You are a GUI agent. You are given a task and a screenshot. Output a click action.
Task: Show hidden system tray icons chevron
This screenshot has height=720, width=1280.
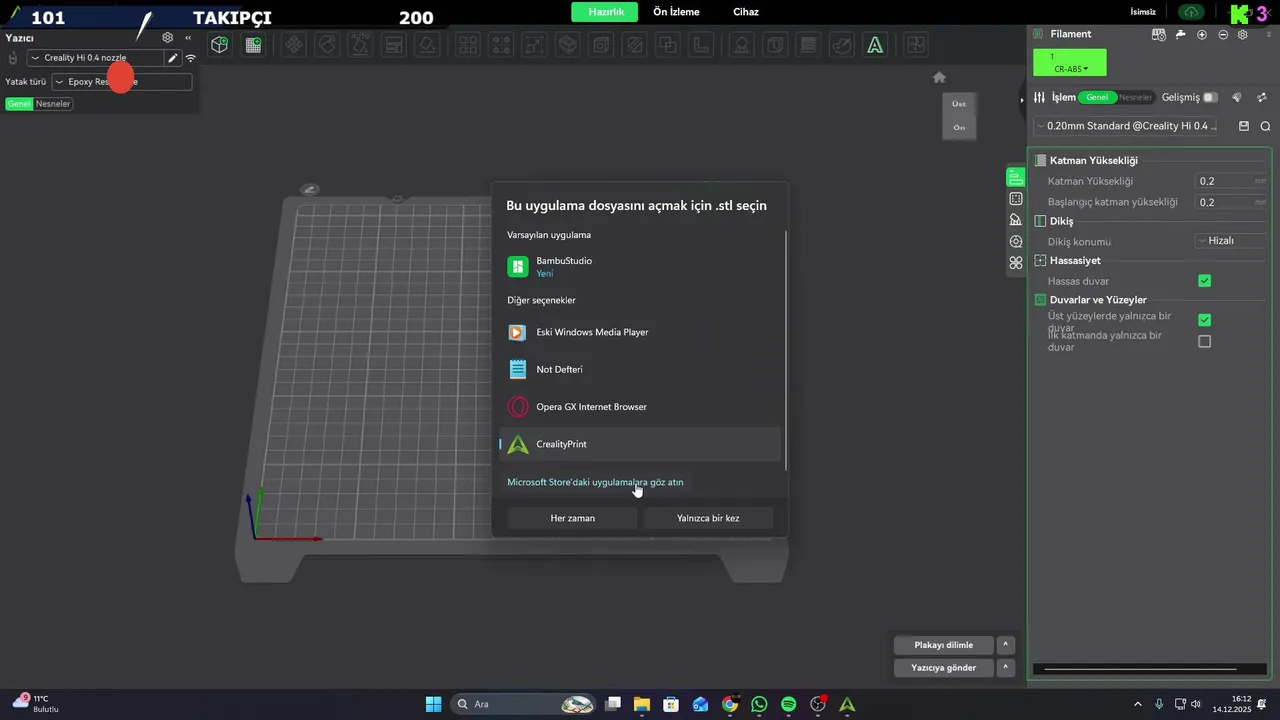(x=1140, y=704)
